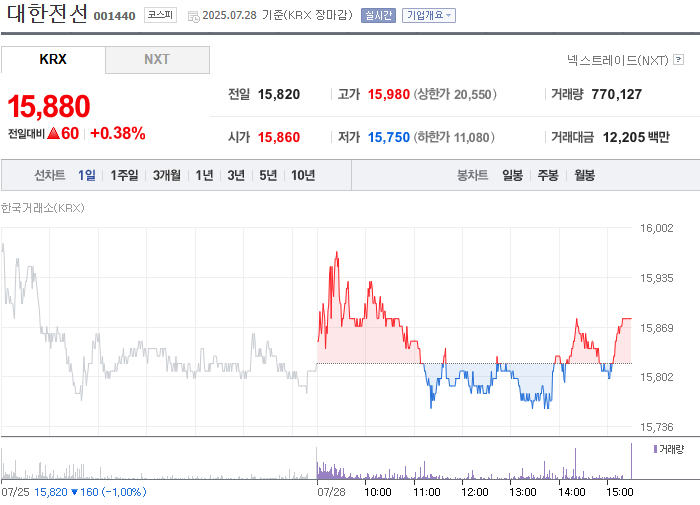Click the 14:00 time axis marker
This screenshot has height=505, width=700.
571,492
